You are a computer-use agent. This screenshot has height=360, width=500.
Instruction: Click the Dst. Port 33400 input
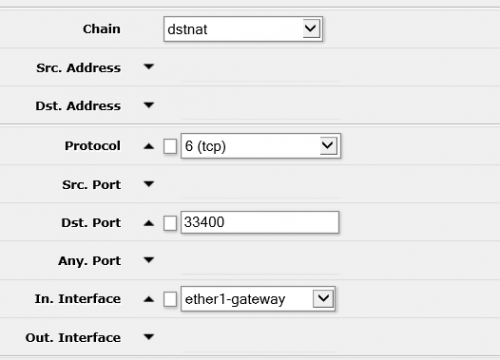(260, 222)
